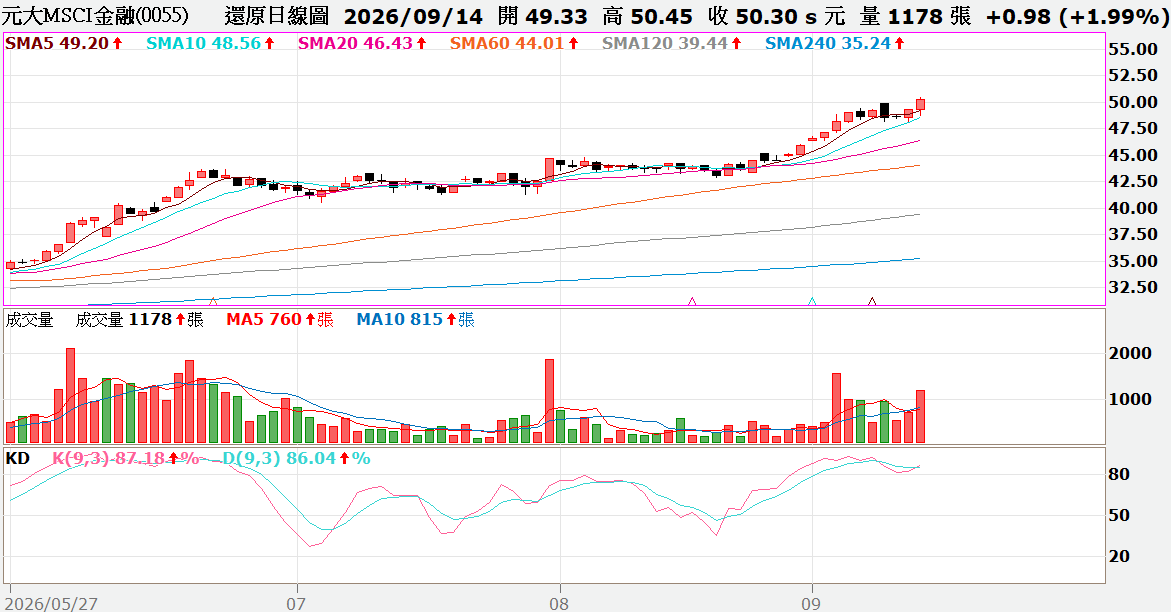Select the 還原日線圖 chart type label
This screenshot has width=1171, height=612.
276,16
